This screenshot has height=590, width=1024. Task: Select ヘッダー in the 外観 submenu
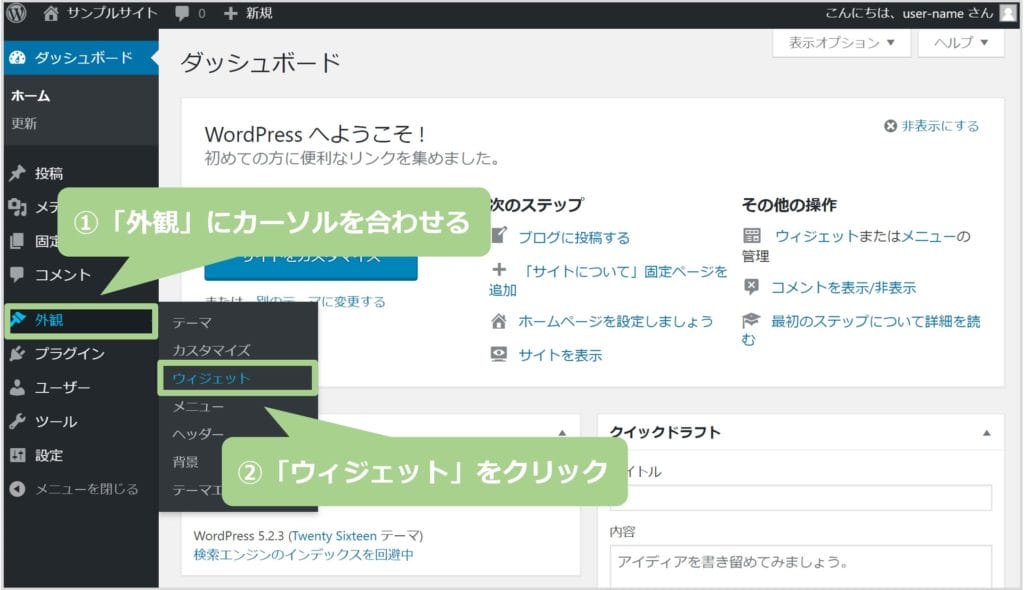click(x=199, y=434)
